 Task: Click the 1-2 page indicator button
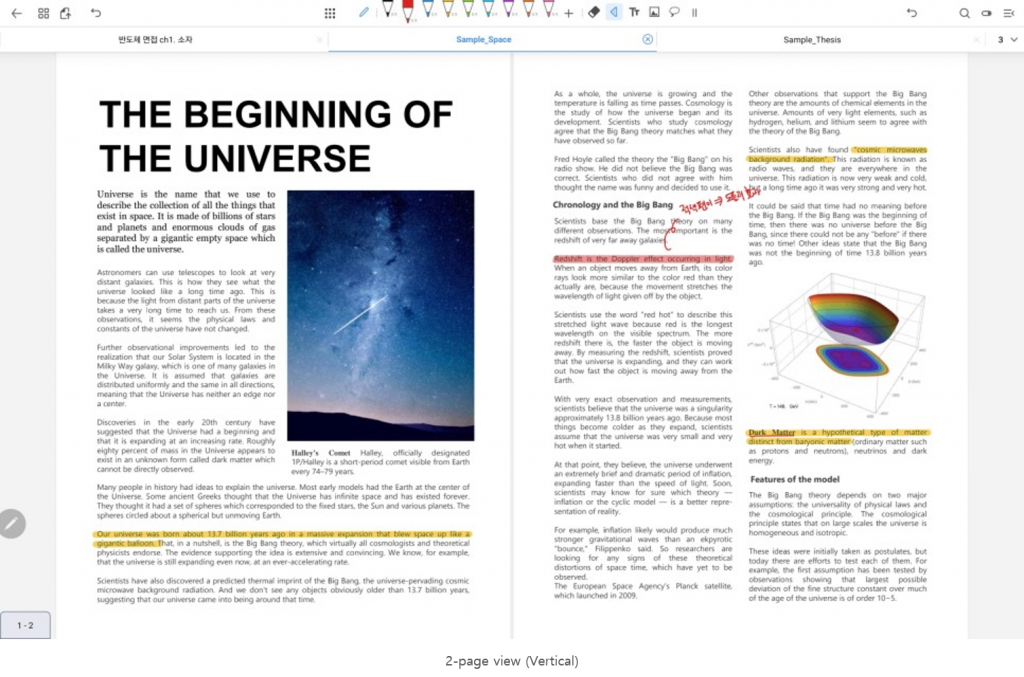pyautogui.click(x=25, y=625)
